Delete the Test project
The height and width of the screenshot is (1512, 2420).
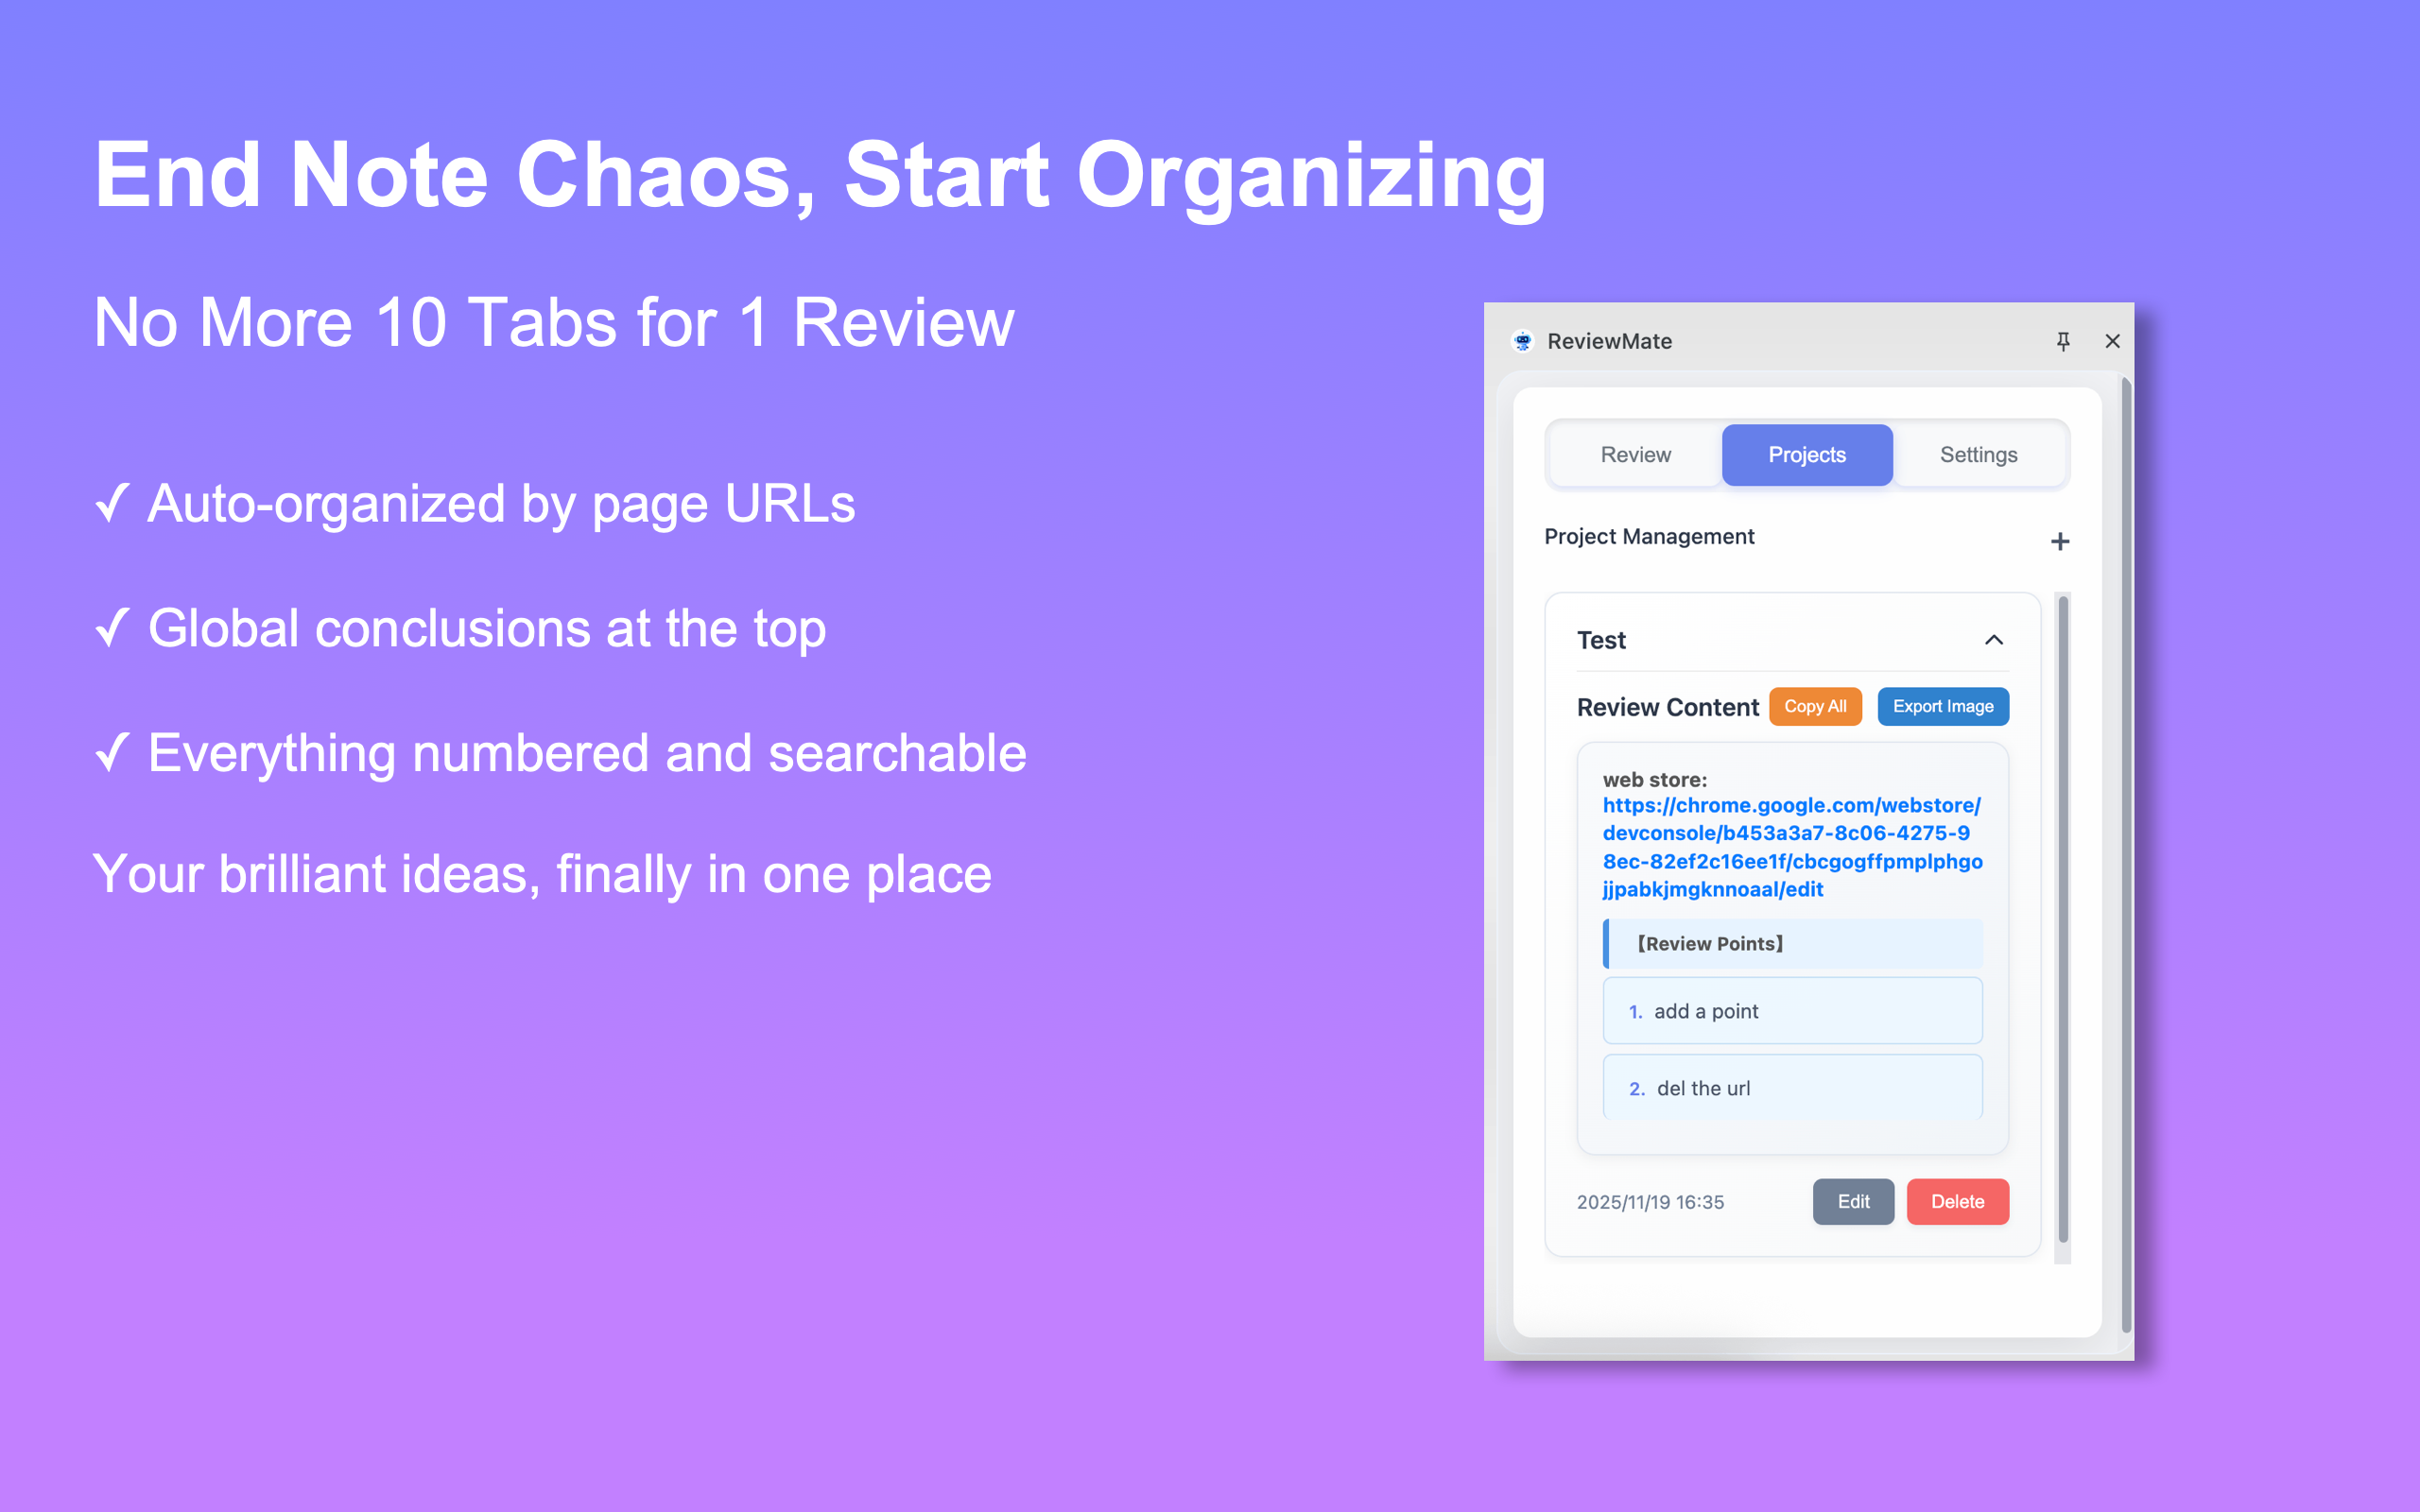click(x=1957, y=1201)
